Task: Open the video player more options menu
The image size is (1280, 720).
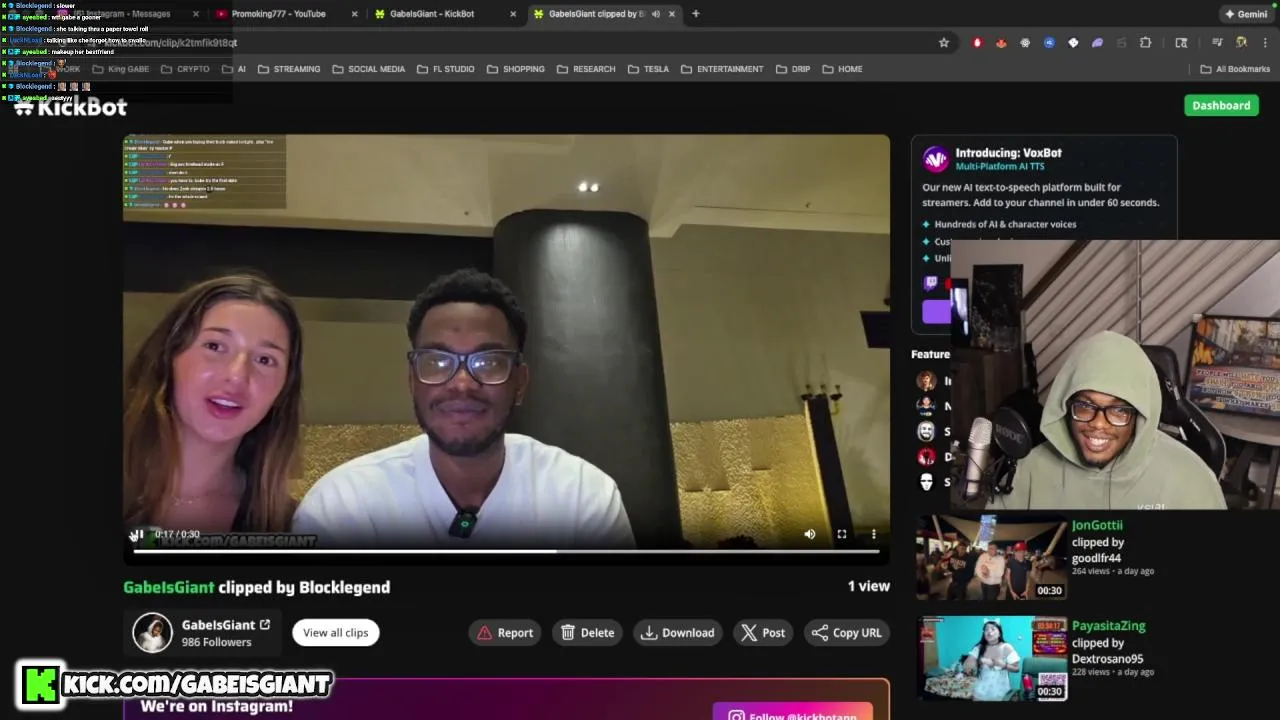Action: pos(873,534)
